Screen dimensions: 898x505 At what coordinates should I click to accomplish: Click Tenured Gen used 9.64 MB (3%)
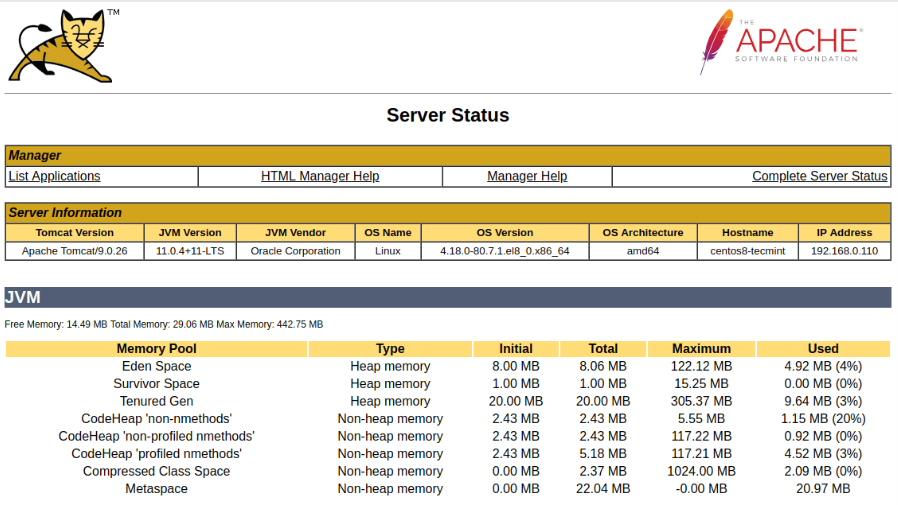click(823, 401)
